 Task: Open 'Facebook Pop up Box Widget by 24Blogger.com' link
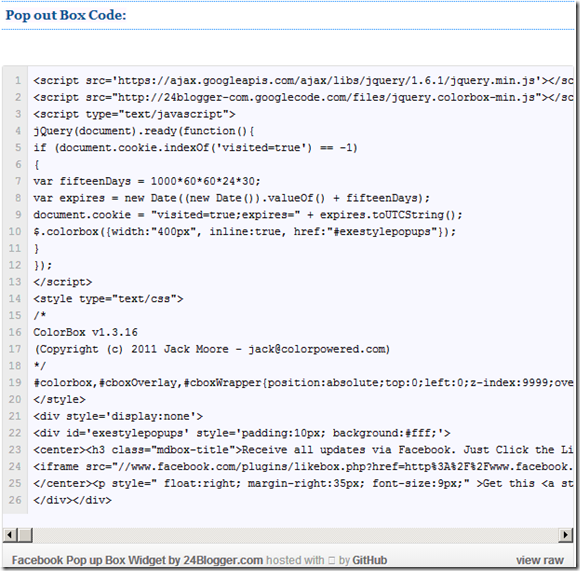pos(137,560)
